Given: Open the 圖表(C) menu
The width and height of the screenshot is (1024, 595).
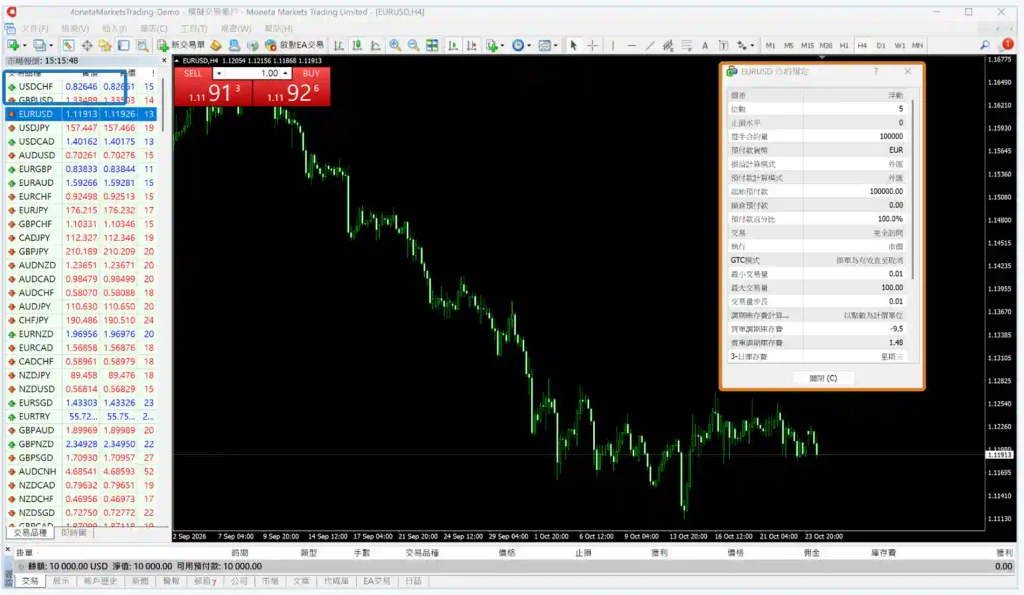Looking at the screenshot, I should tap(153, 29).
